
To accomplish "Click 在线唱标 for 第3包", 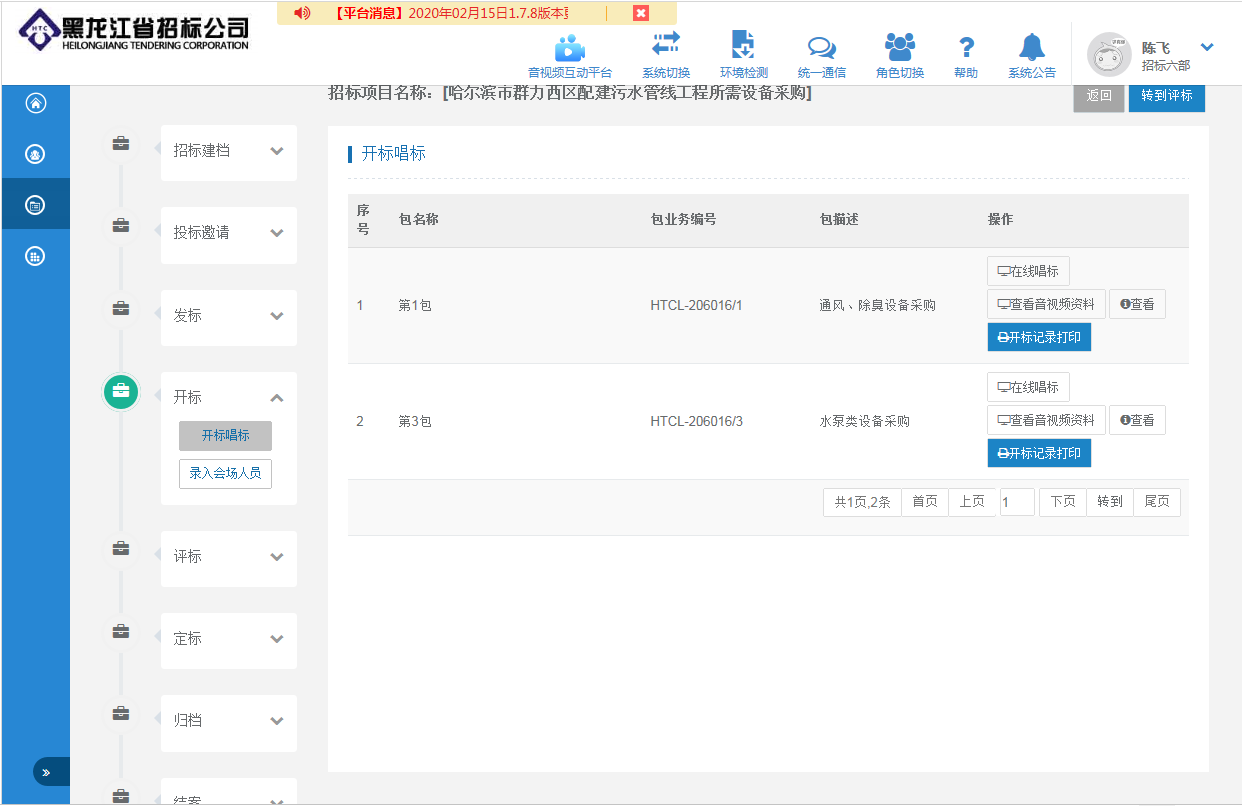I will click(1027, 387).
